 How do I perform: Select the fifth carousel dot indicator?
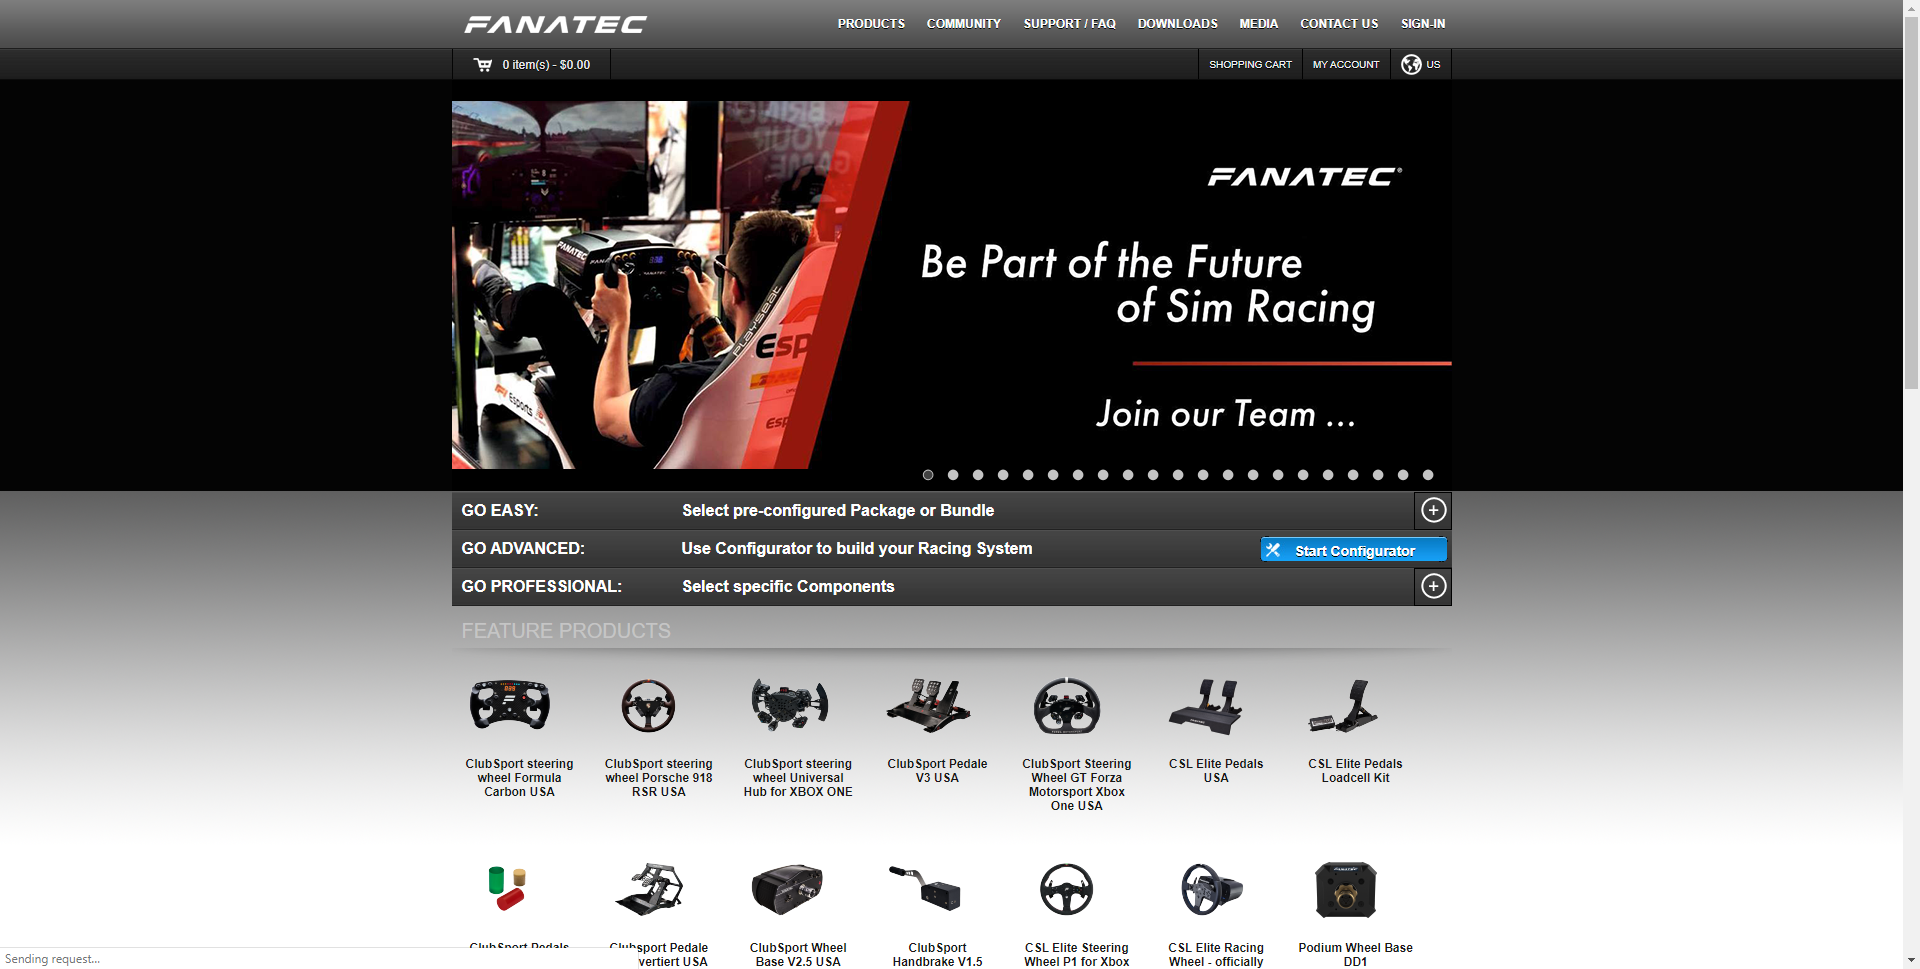click(1028, 475)
